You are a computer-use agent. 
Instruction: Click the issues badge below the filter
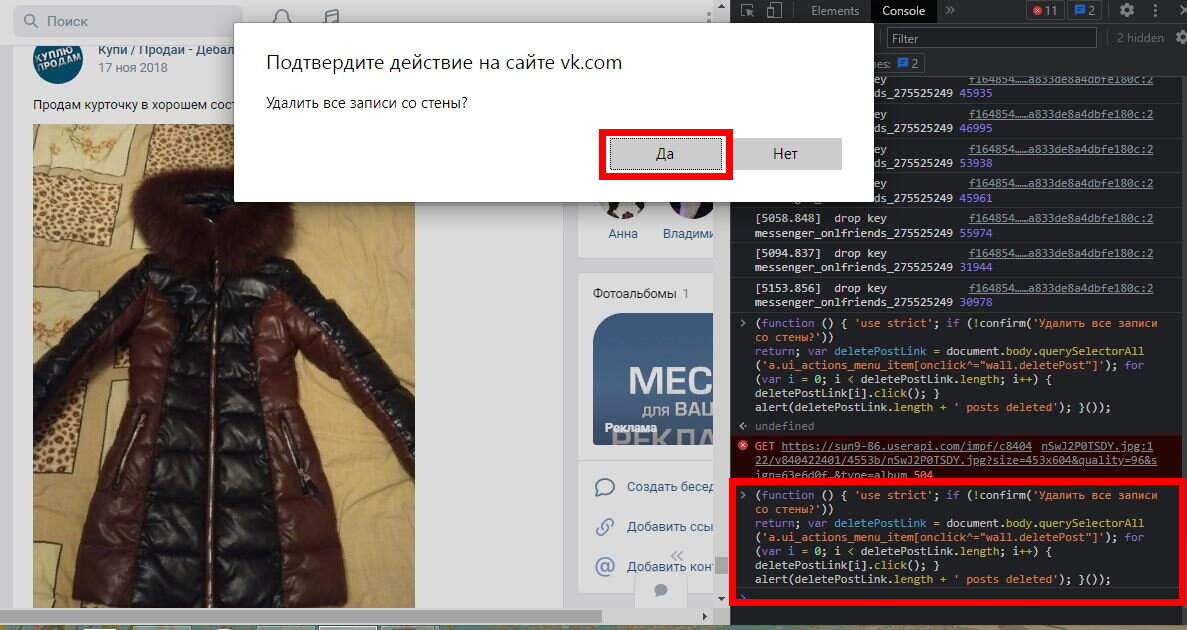908,64
